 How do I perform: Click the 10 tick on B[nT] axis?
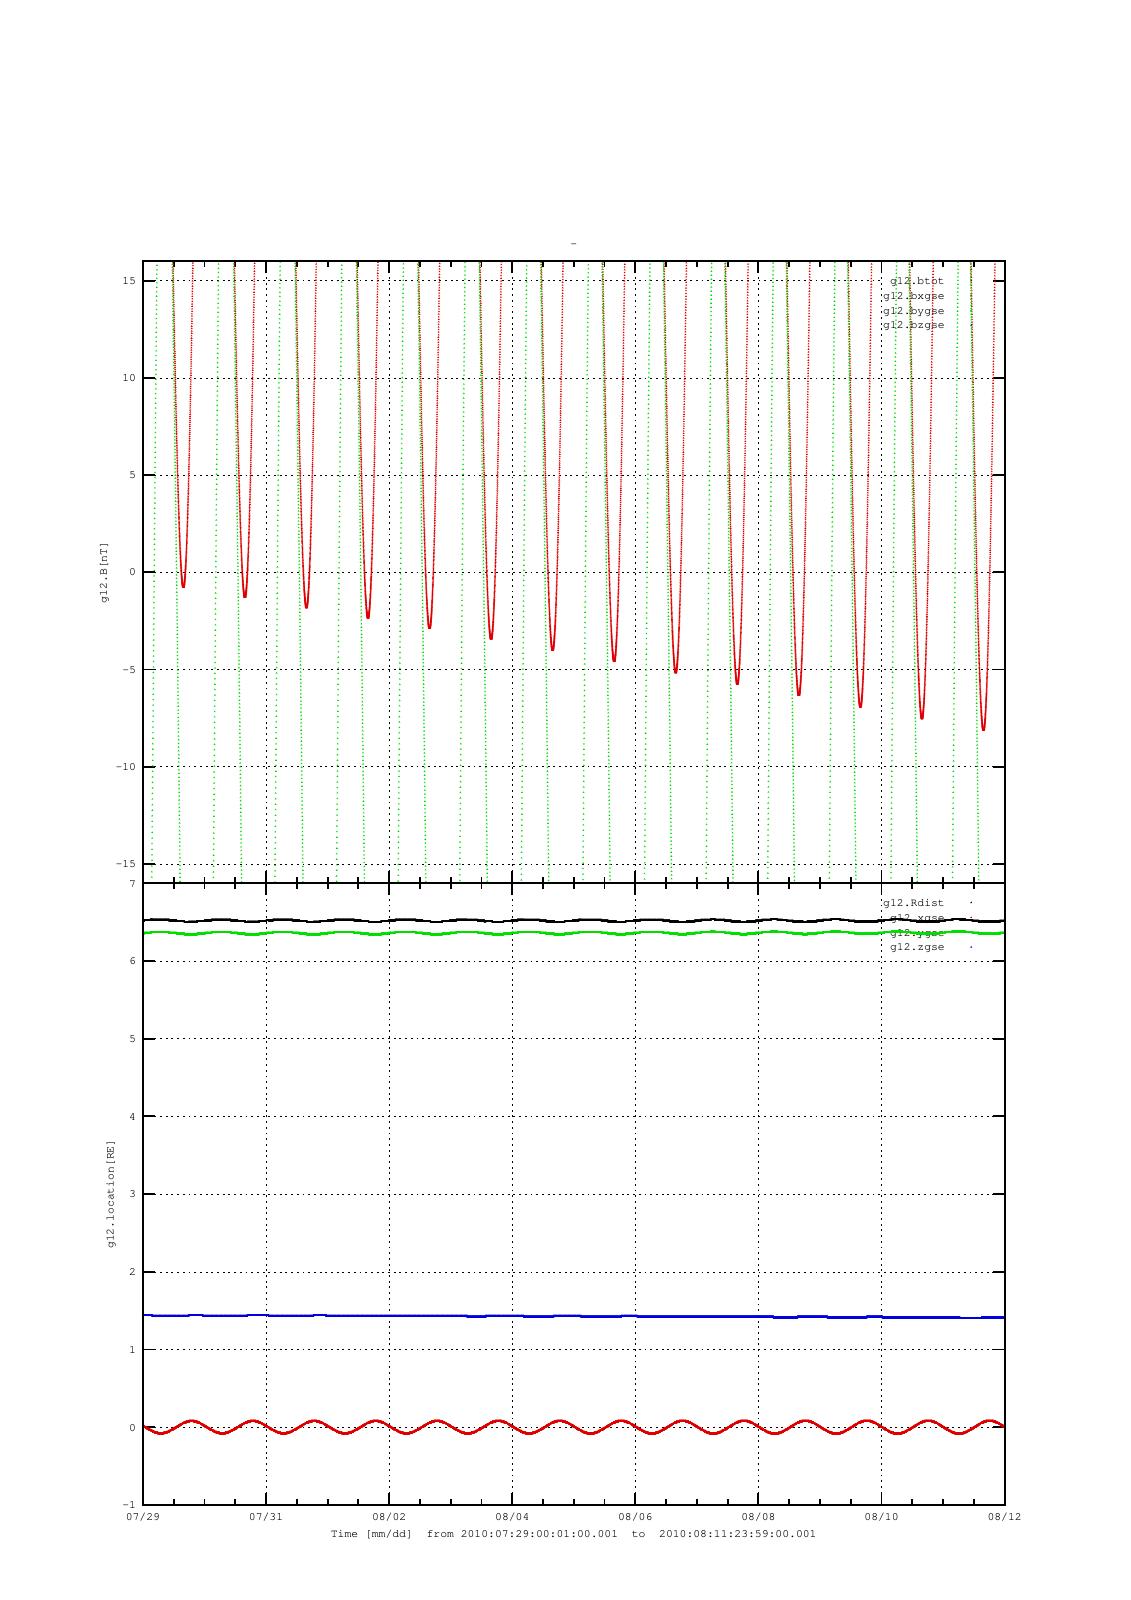(130, 378)
